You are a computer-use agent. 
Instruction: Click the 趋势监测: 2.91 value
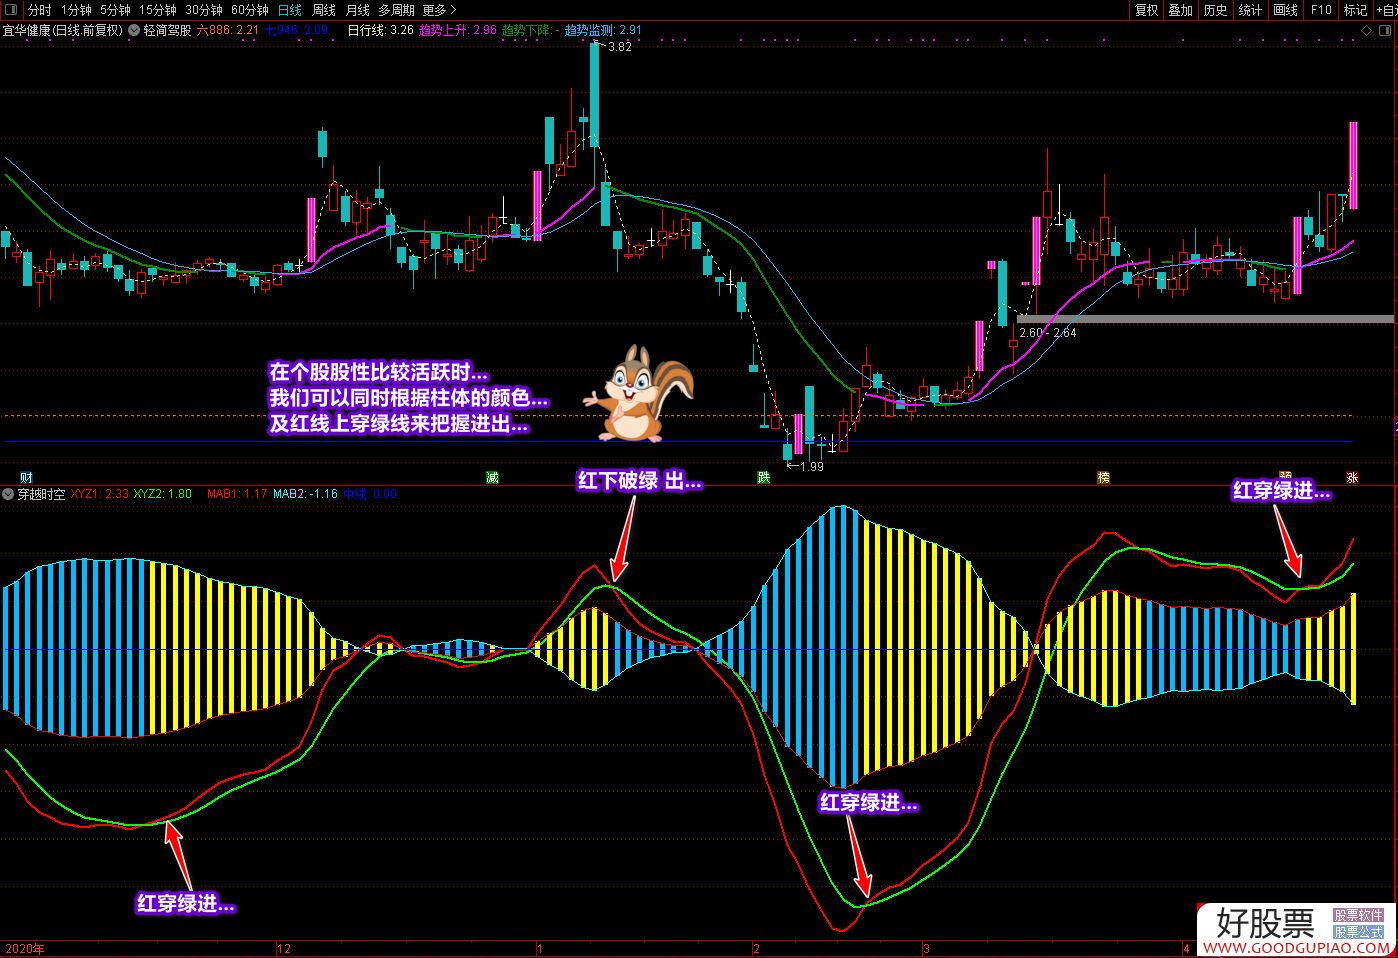603,30
